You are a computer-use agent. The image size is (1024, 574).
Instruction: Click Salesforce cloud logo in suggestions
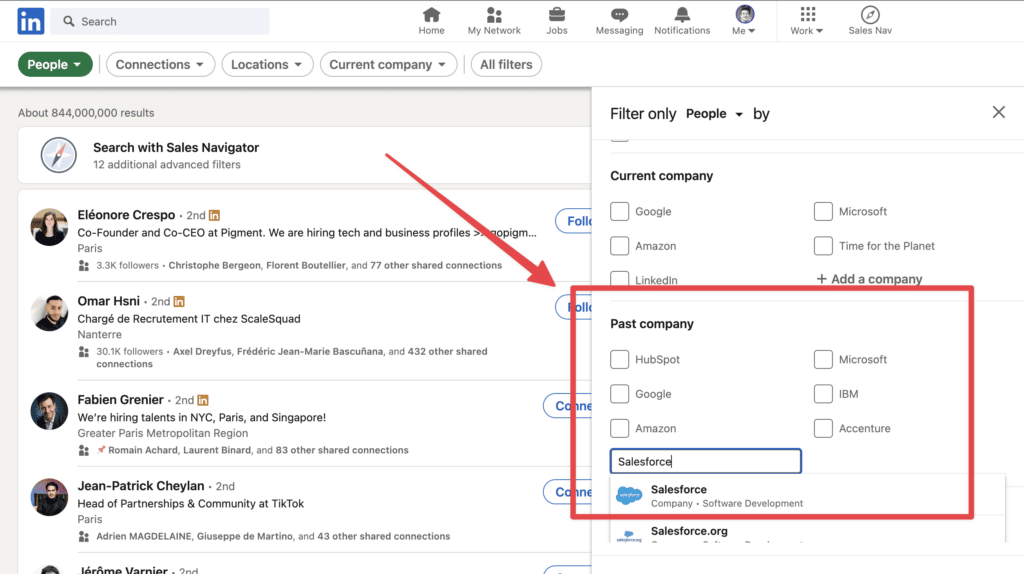pyautogui.click(x=629, y=496)
